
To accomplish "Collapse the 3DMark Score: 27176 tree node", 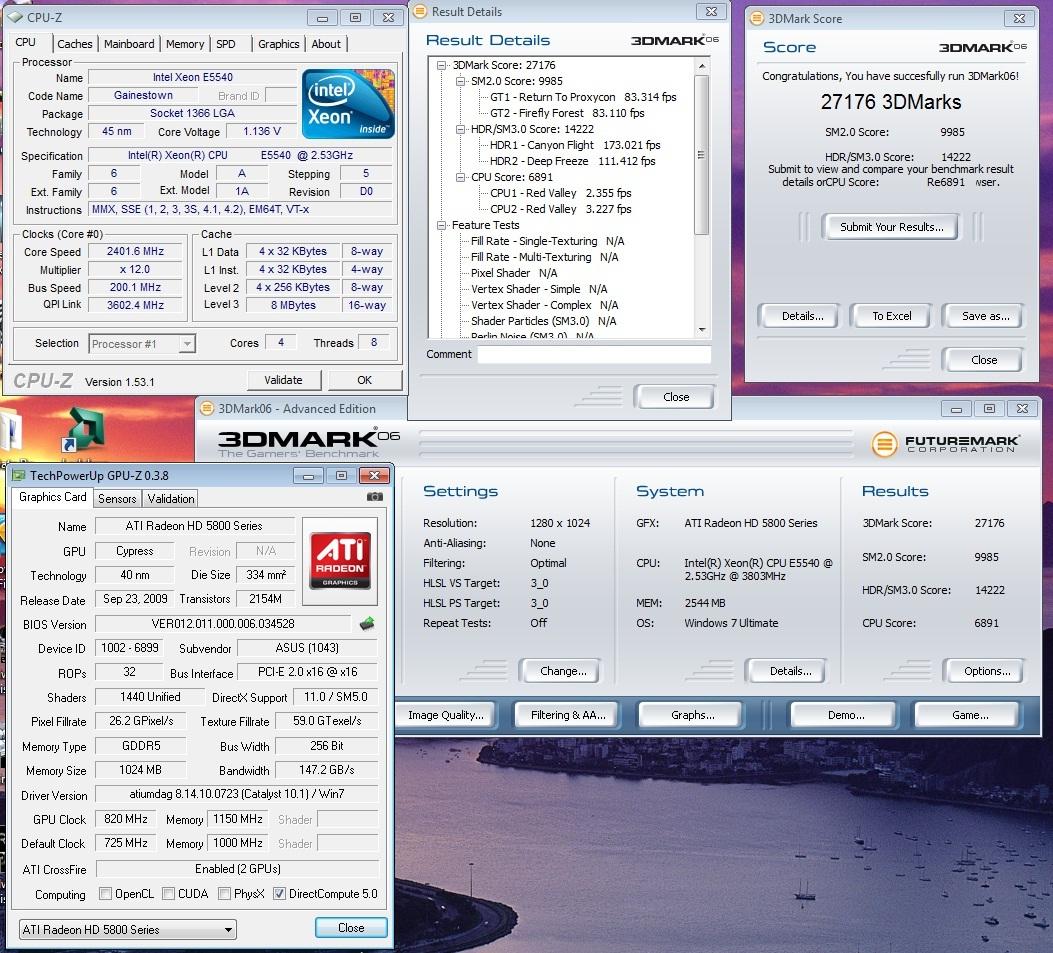I will (x=441, y=65).
